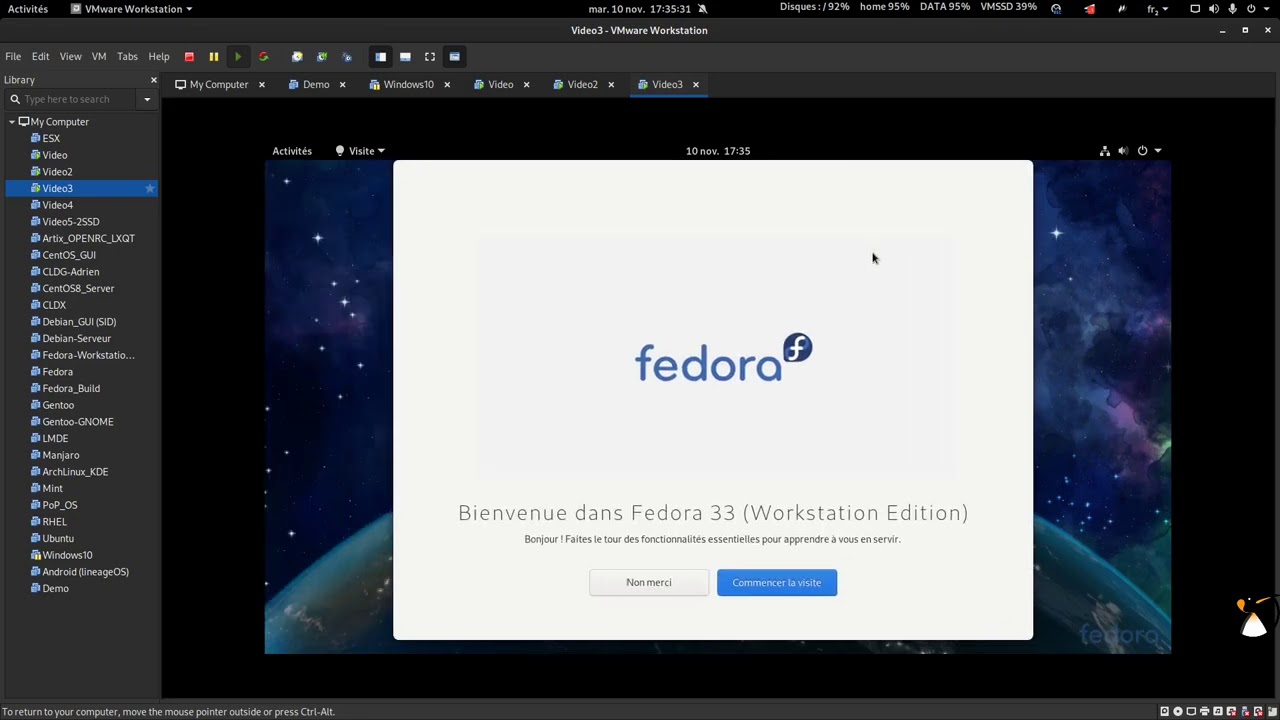
Task: Open guest Activités overview
Action: click(x=292, y=151)
